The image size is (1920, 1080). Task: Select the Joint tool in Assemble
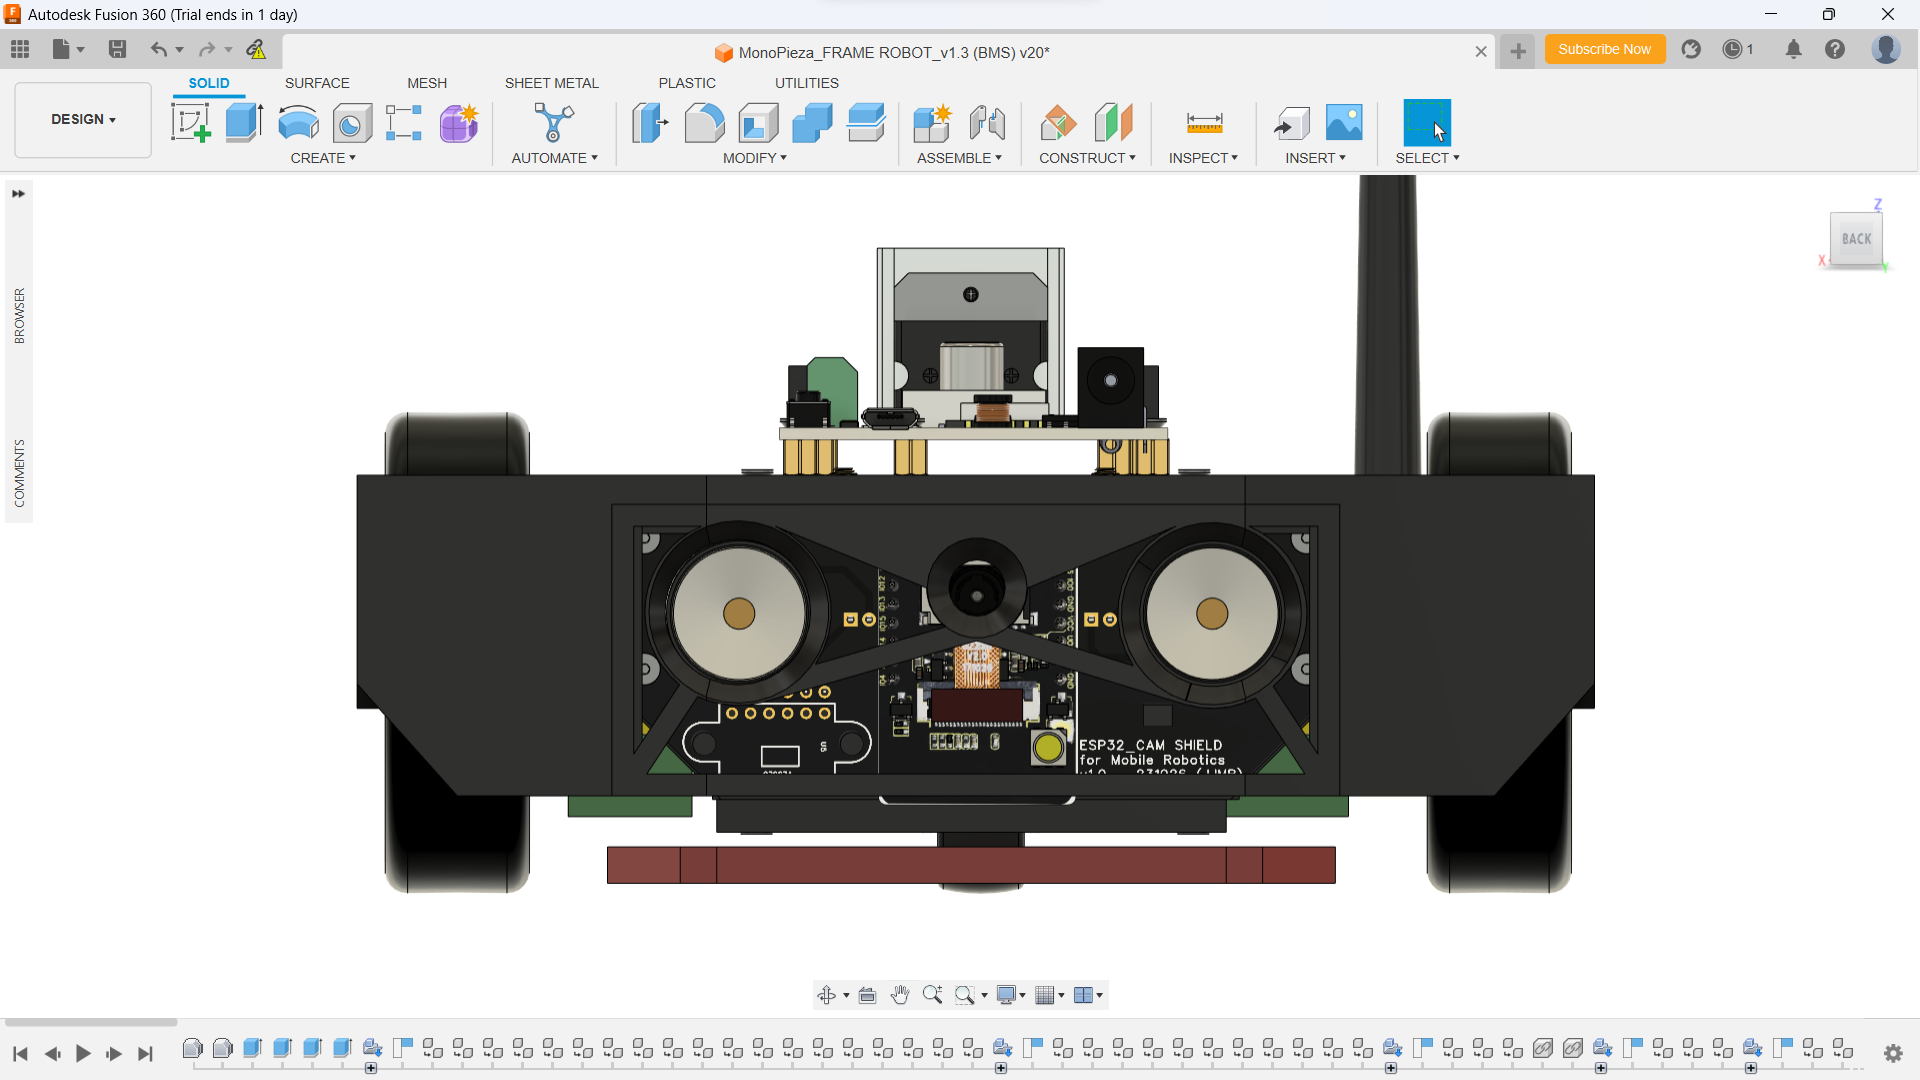click(987, 123)
